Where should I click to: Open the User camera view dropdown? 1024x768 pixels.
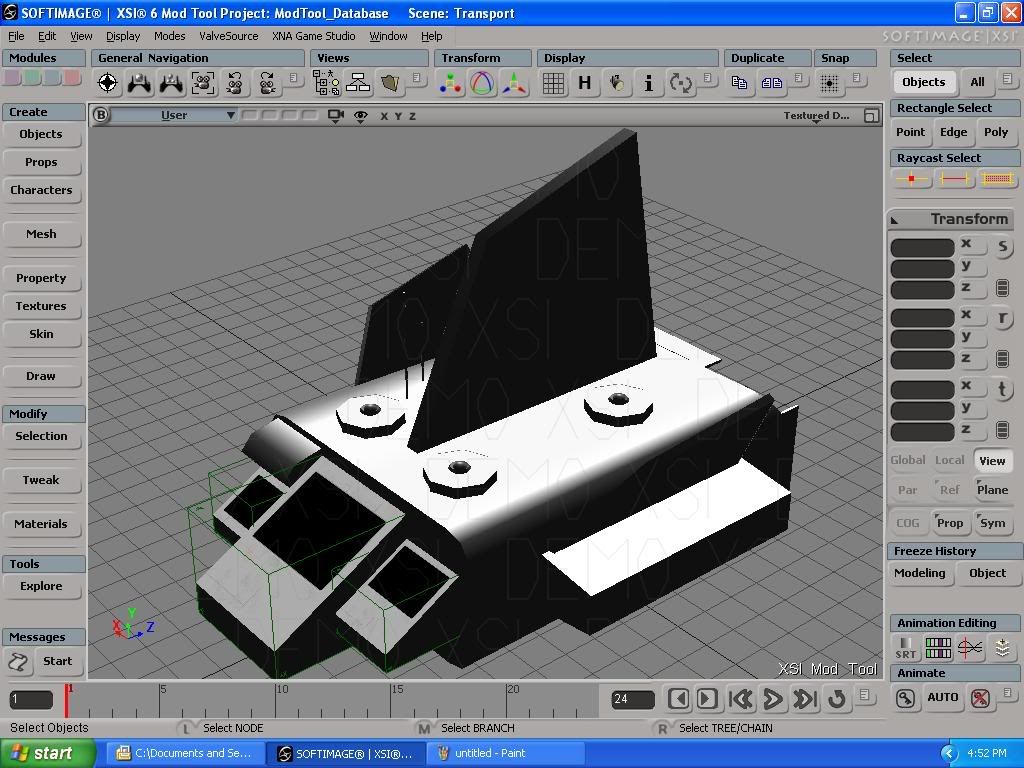point(174,115)
